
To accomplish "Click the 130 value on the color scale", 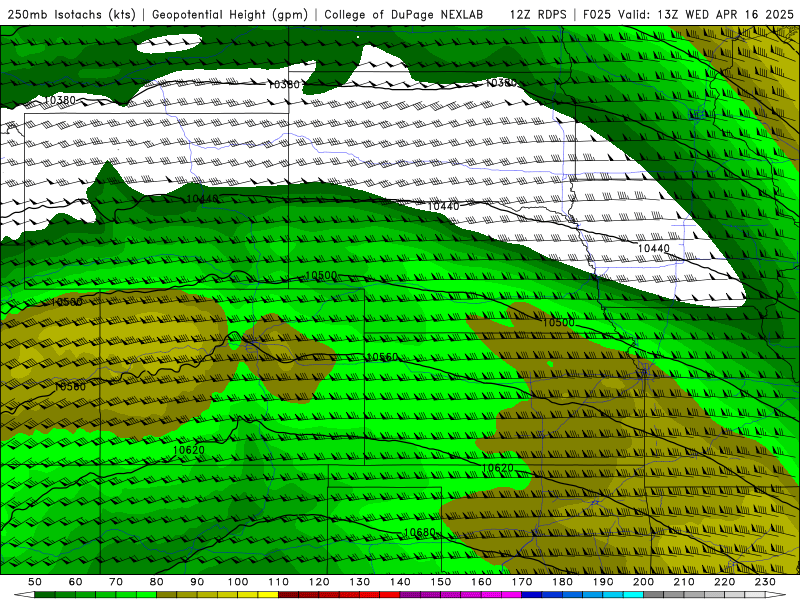I will (x=360, y=582).
